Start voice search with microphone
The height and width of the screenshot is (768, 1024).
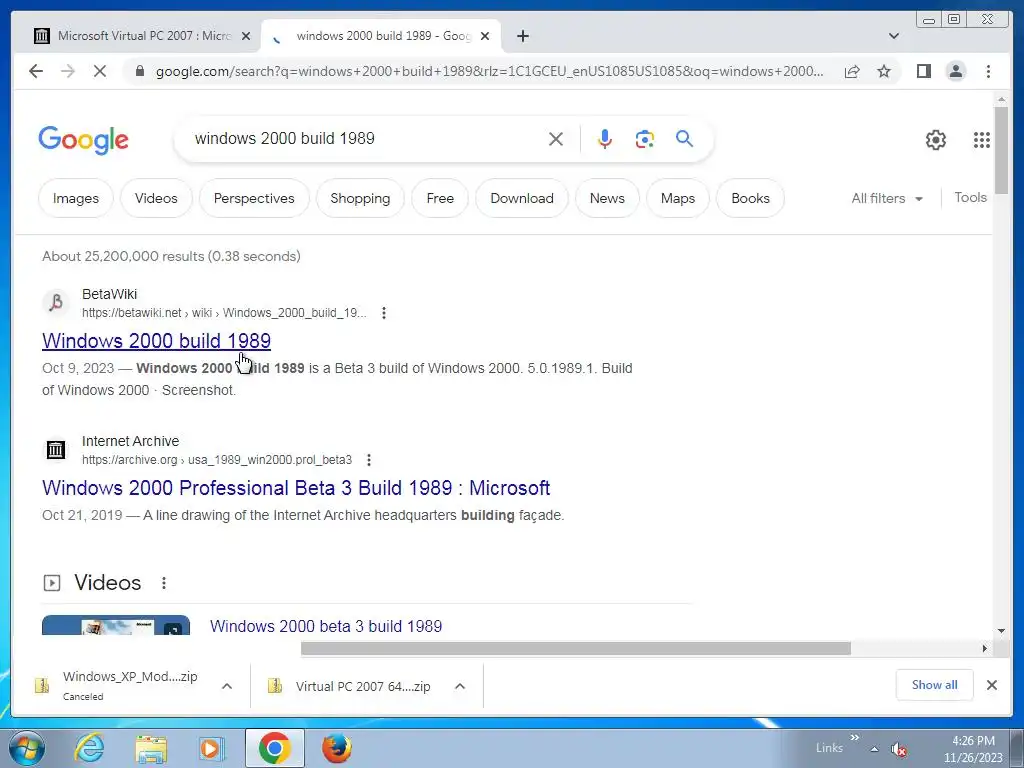coord(605,138)
